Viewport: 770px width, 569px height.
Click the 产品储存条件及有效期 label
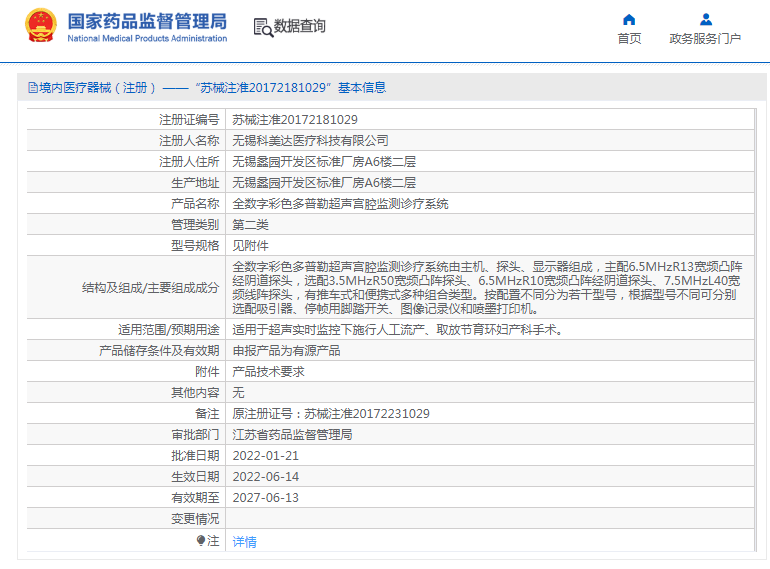pos(159,351)
